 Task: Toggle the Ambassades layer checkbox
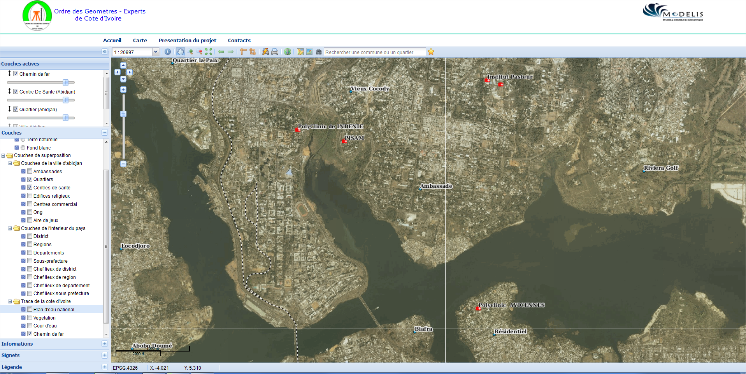coord(29,171)
